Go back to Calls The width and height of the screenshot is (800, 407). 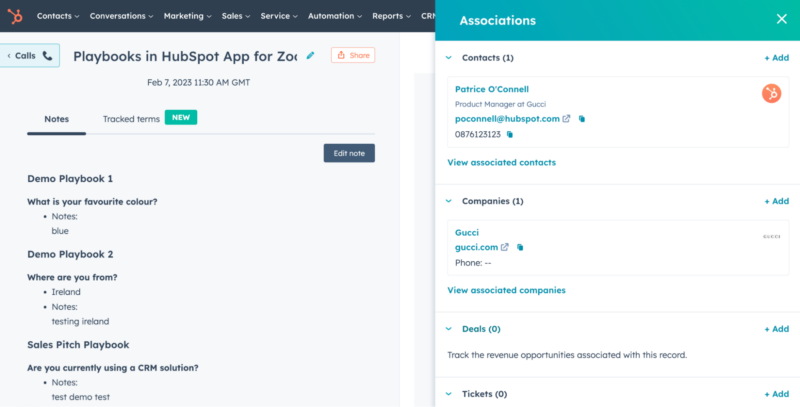pos(30,56)
